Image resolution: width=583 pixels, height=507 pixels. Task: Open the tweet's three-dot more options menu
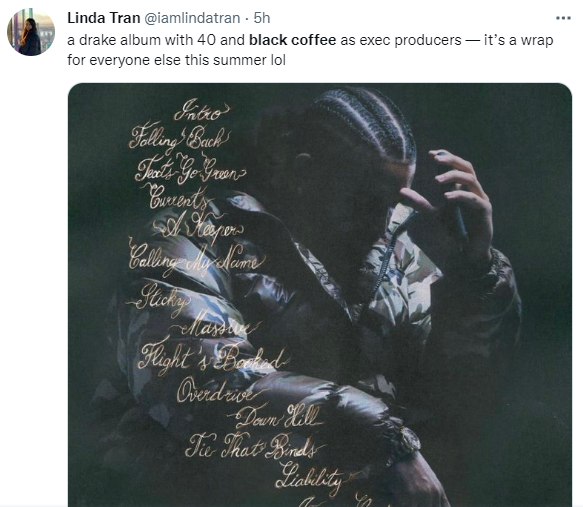click(563, 18)
